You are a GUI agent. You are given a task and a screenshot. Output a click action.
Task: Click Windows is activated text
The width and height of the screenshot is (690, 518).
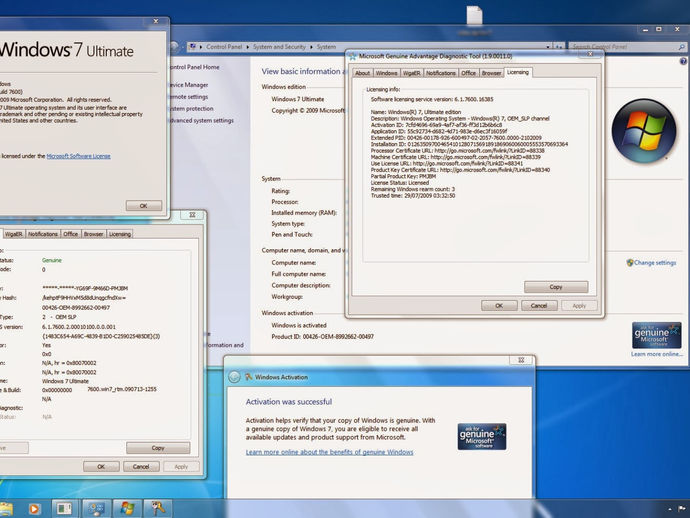point(299,325)
